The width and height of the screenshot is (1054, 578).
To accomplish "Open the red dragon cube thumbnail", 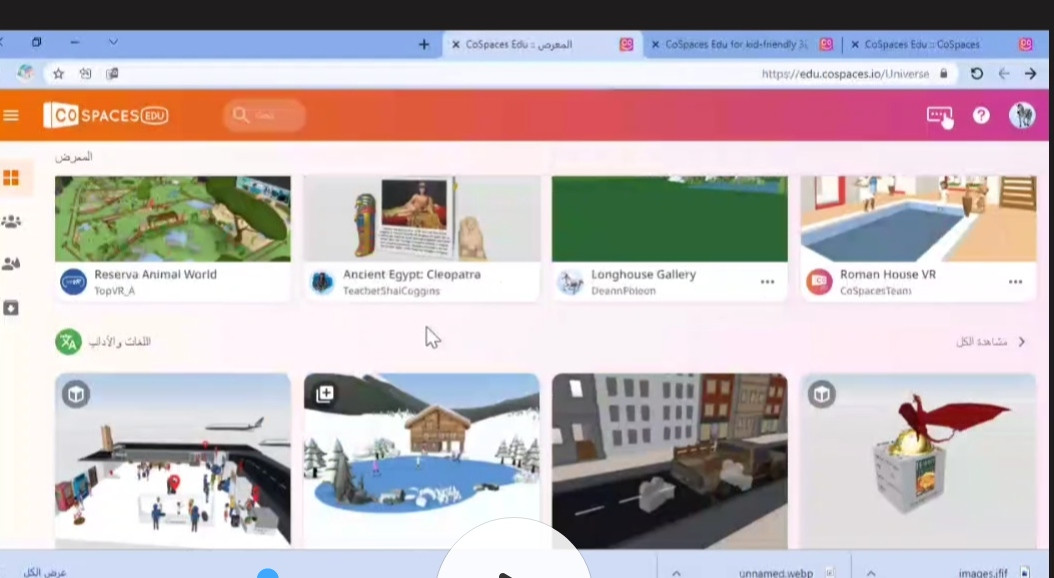I will point(918,461).
